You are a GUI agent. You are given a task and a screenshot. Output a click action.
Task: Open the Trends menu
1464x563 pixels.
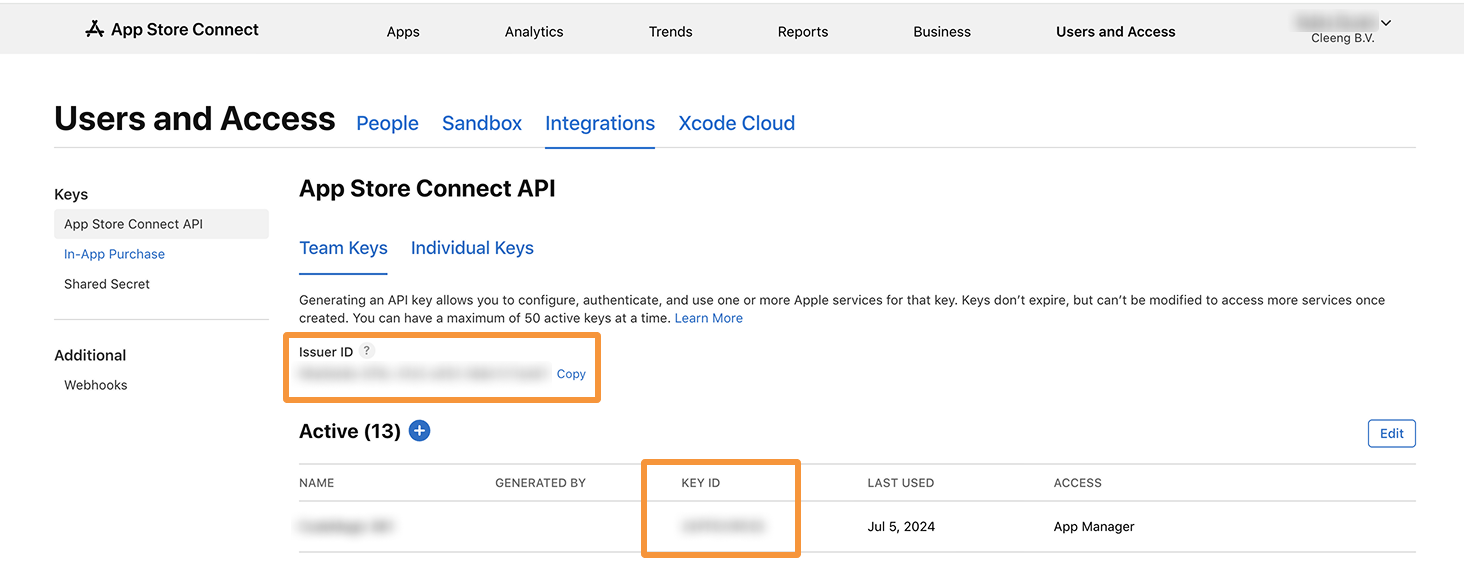tap(670, 31)
